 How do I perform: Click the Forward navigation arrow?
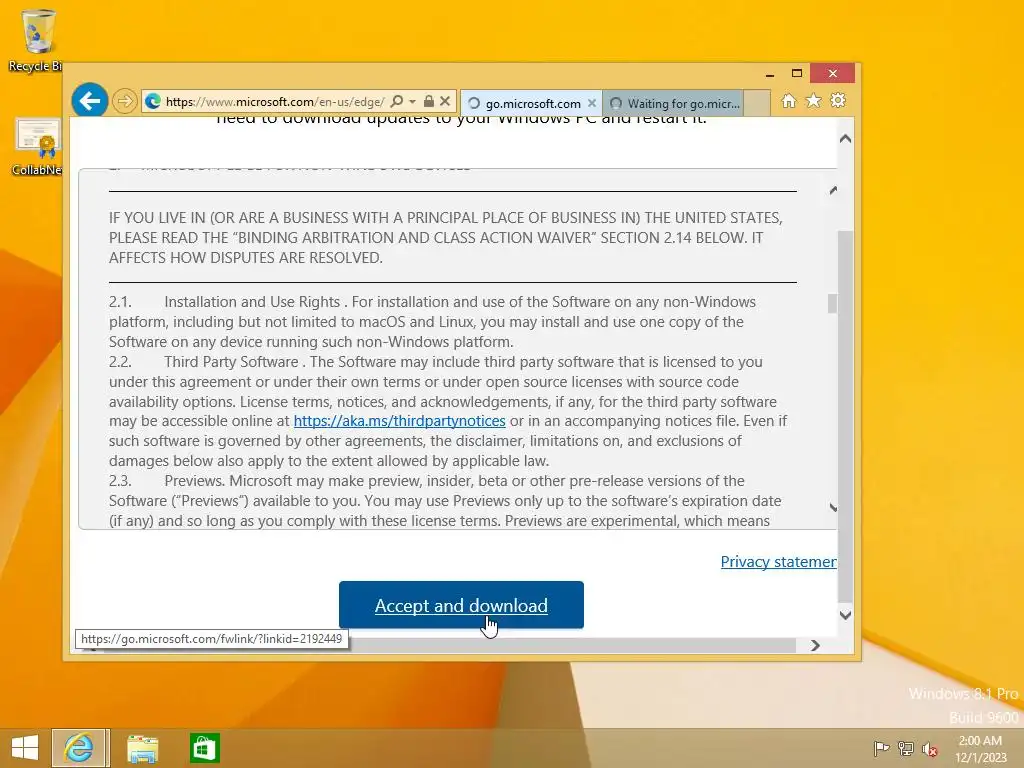(x=124, y=101)
